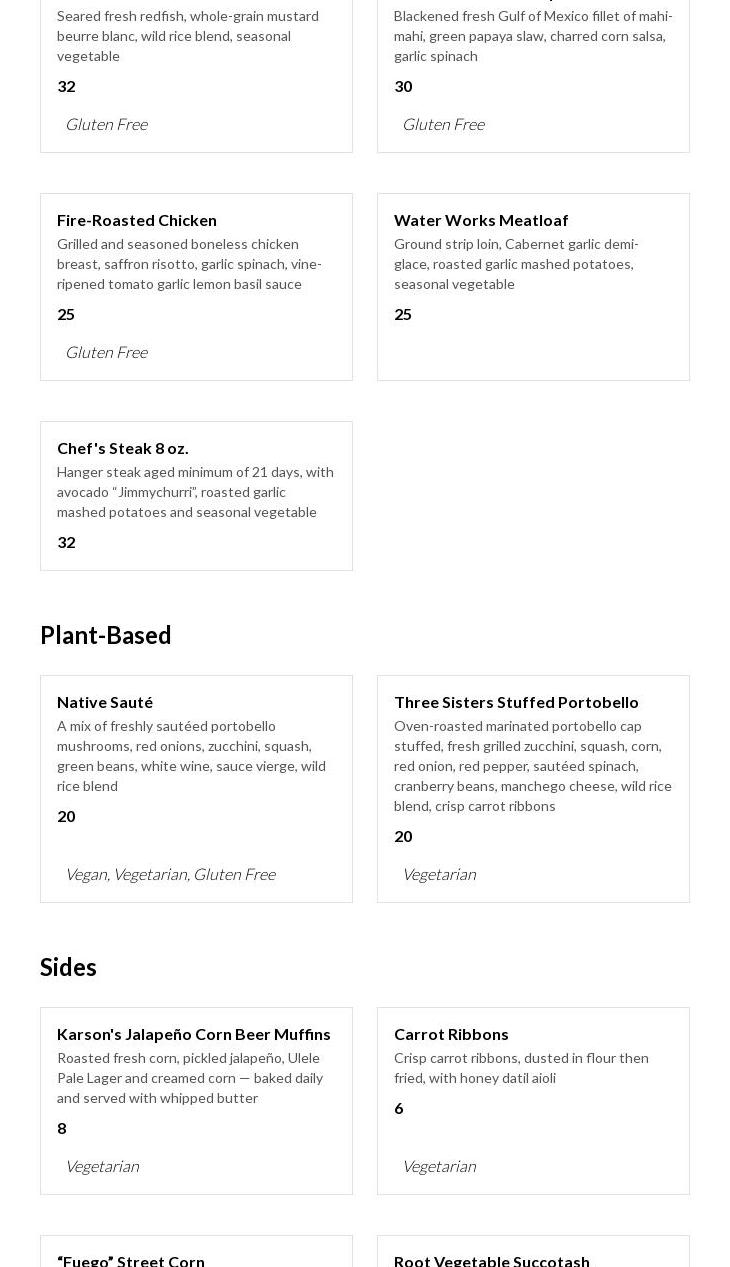The width and height of the screenshot is (730, 1267).
Task: Click the Fire-Roasted Chicken item title
Action: (137, 220)
